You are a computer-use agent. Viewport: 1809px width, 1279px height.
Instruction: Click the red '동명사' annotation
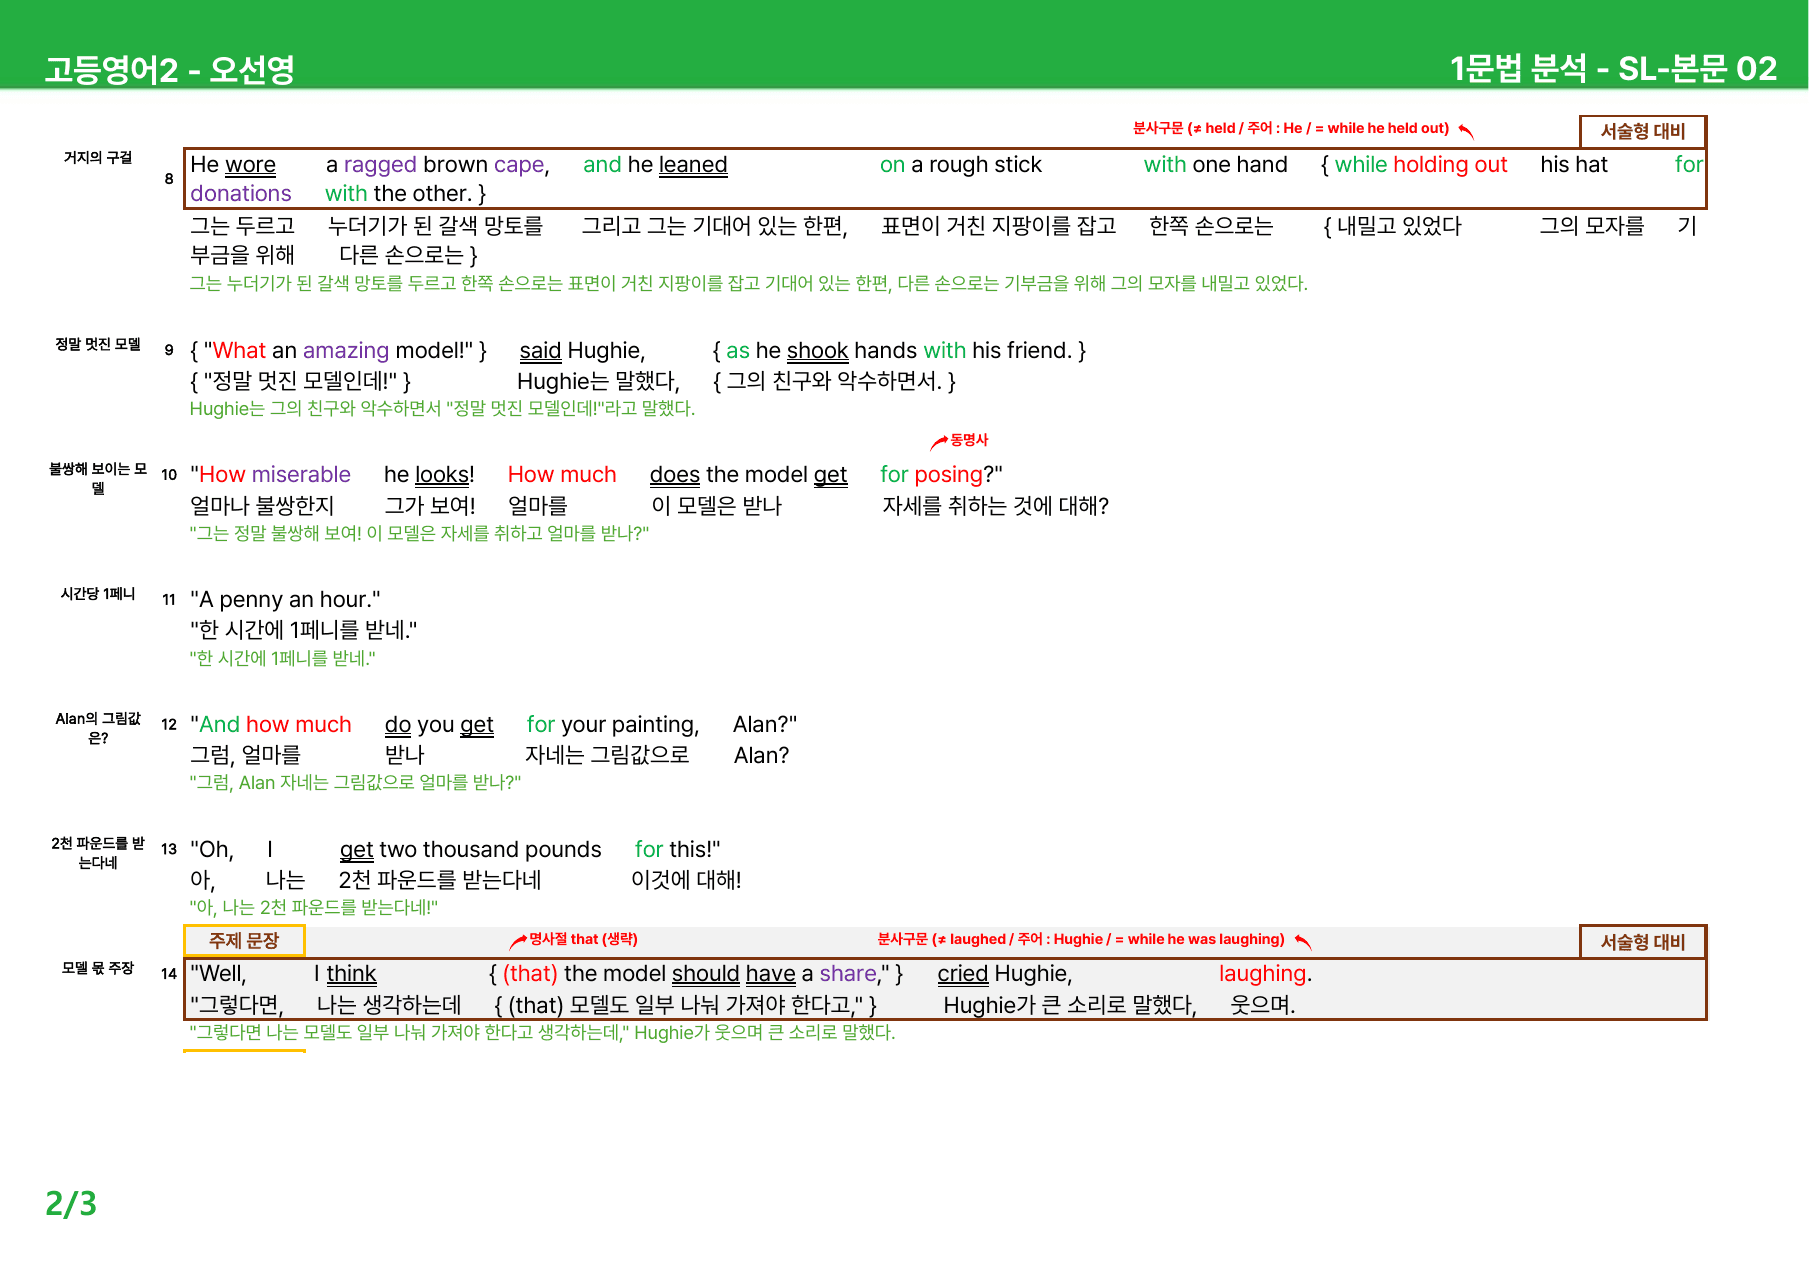(969, 440)
